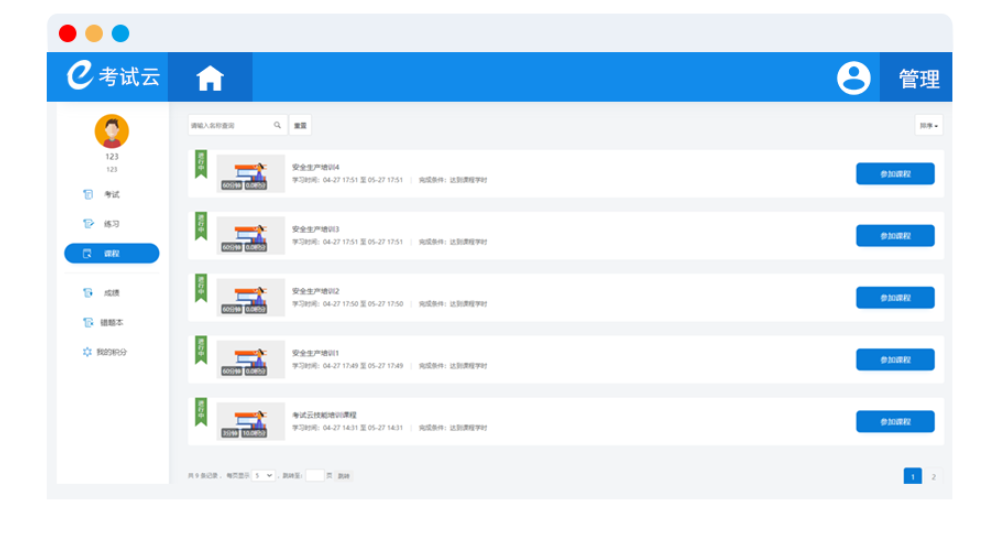
Task: Click 参加课程 for 考试云技能培训课程
Action: 894,422
